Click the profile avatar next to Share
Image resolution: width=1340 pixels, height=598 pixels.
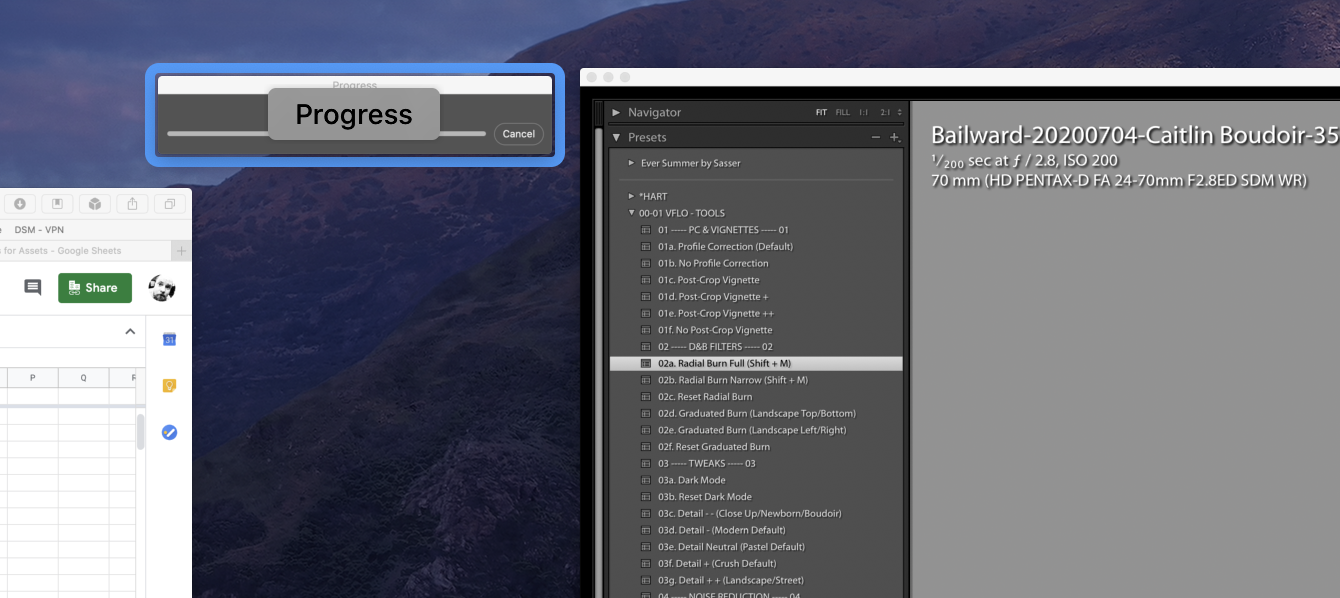(163, 287)
